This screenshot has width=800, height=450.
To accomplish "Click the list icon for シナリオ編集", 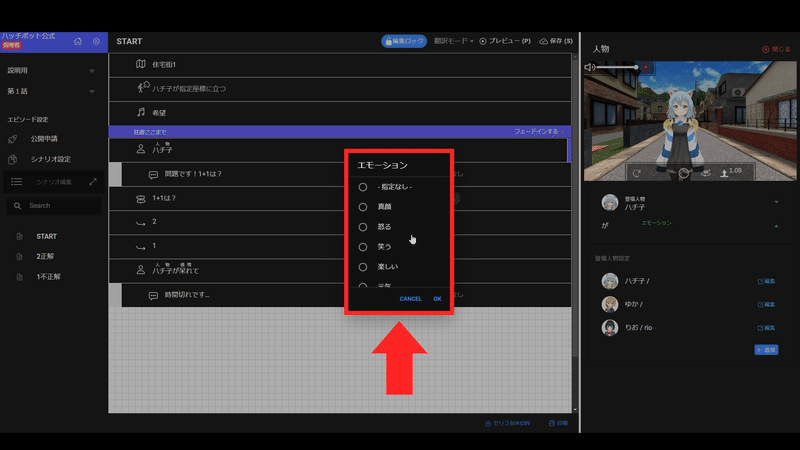I will point(17,182).
